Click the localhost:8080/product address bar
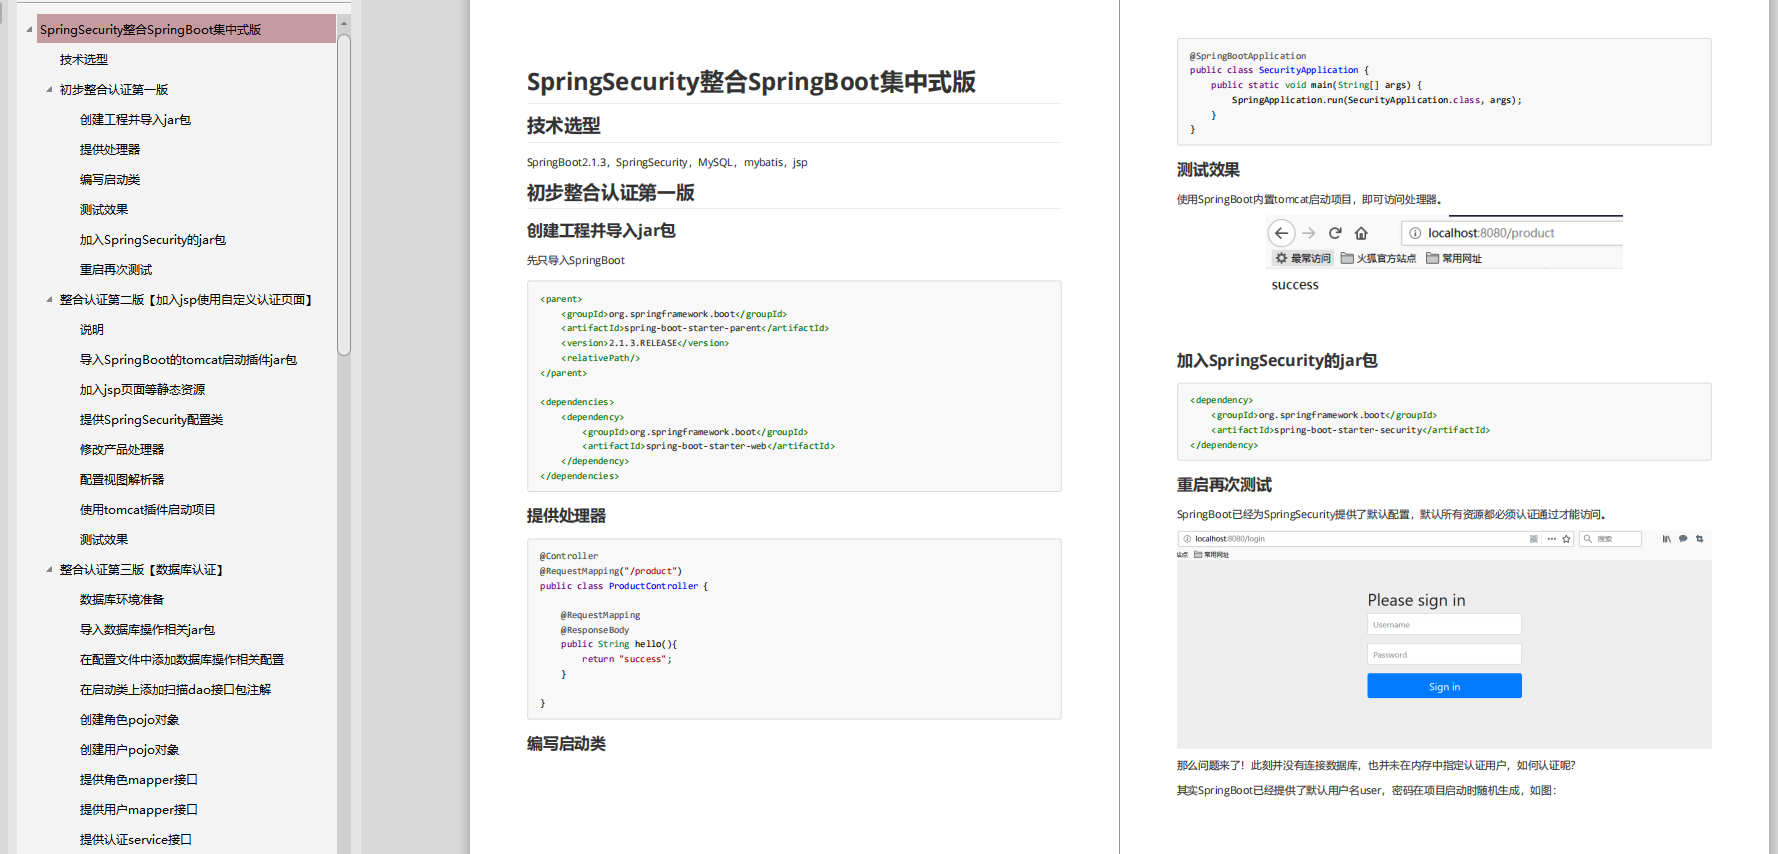 point(1512,233)
